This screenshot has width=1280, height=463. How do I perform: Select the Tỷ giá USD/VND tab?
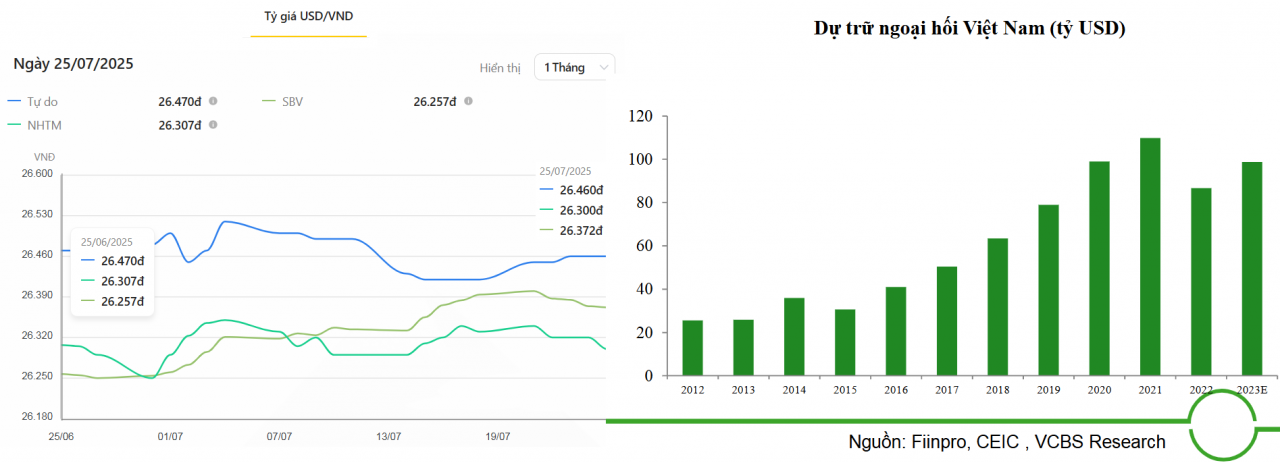(308, 19)
